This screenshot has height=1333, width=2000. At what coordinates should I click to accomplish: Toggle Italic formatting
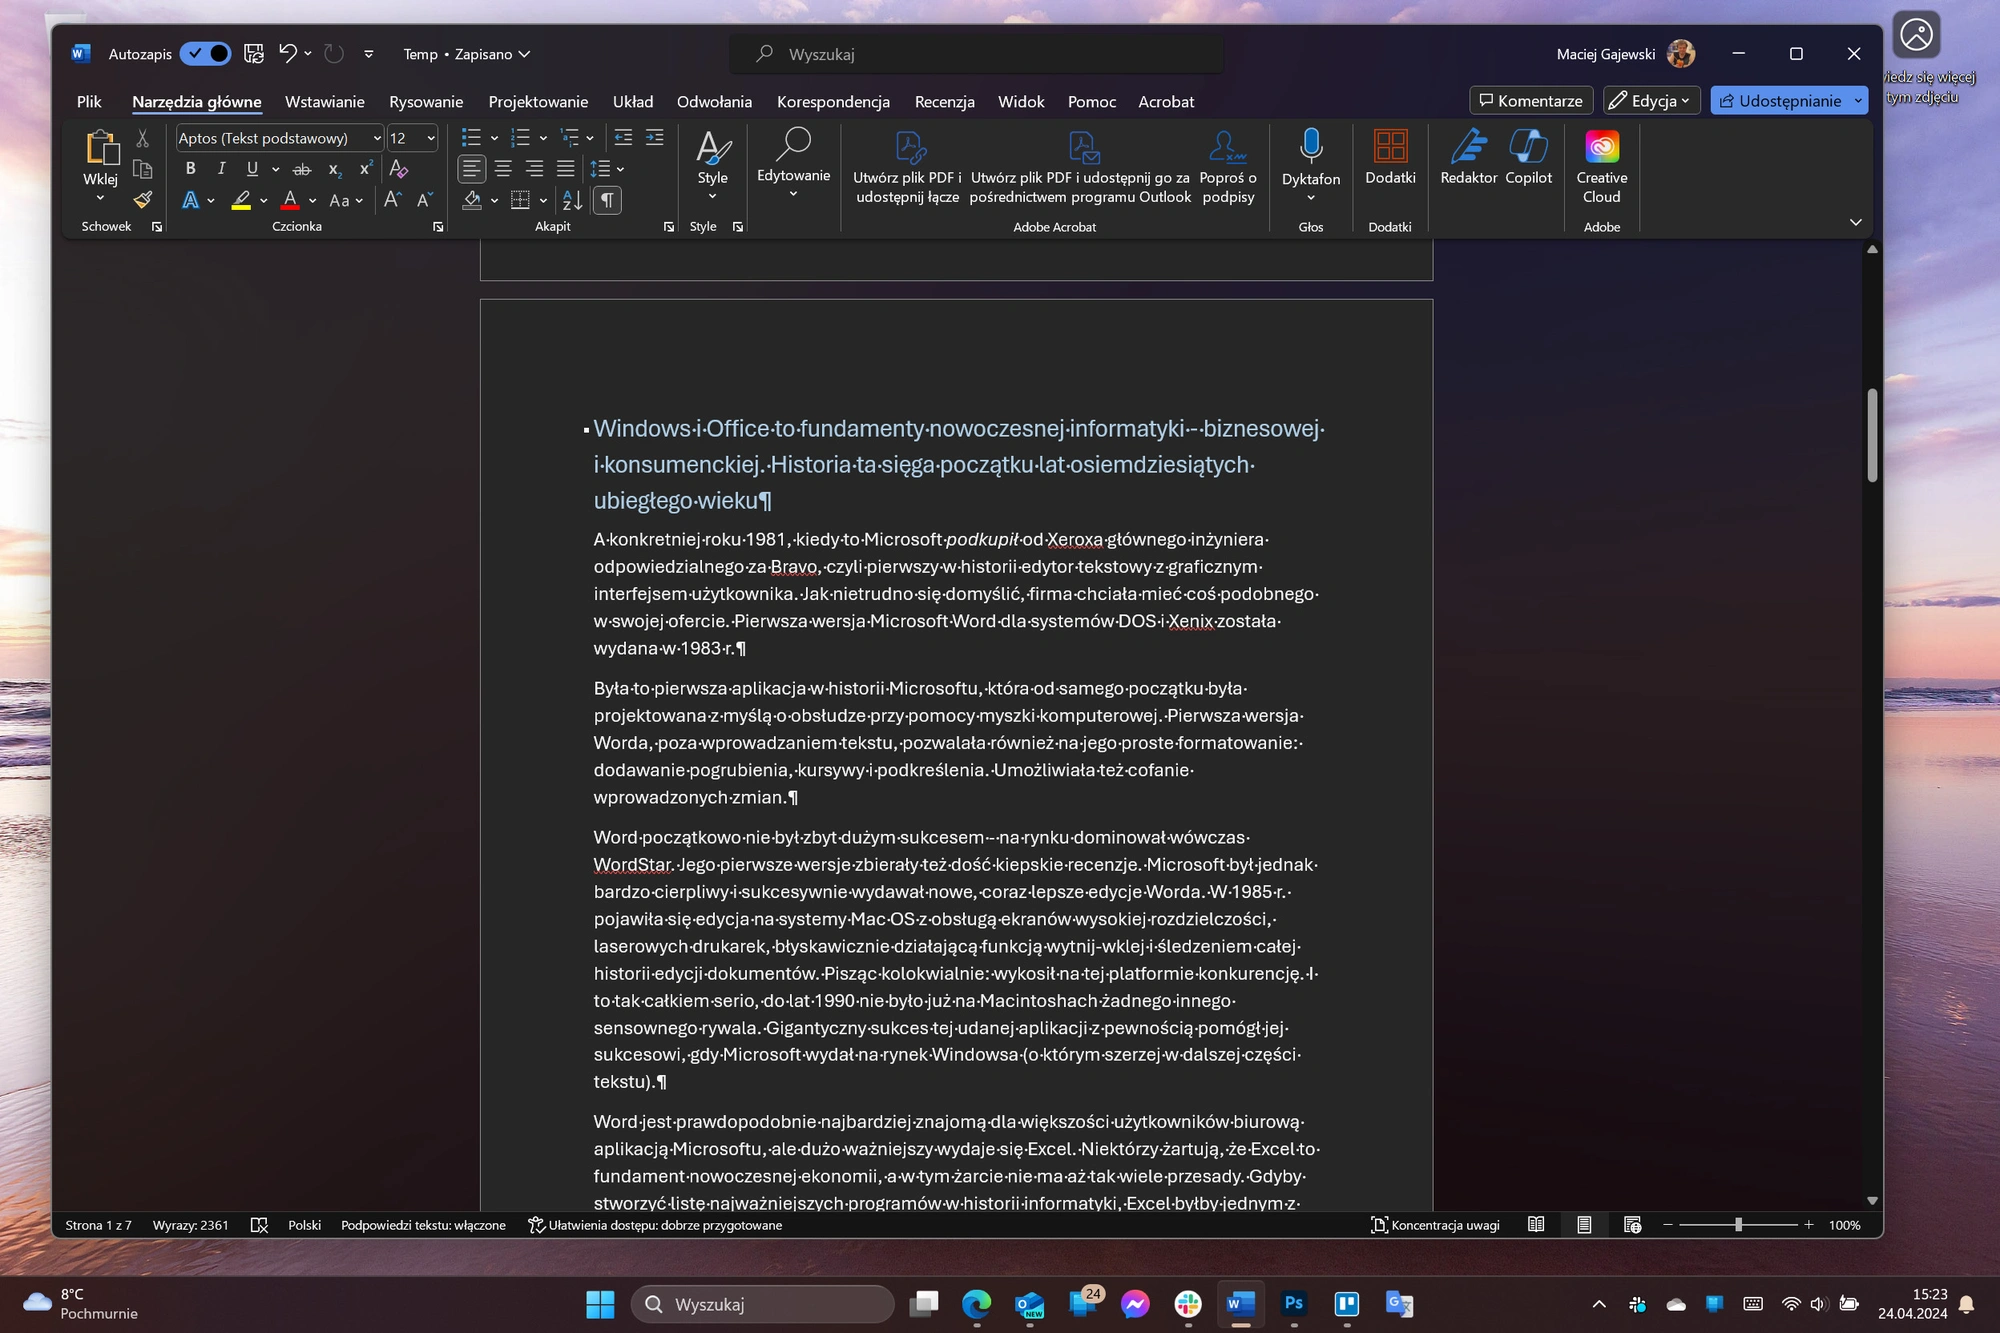pyautogui.click(x=221, y=169)
